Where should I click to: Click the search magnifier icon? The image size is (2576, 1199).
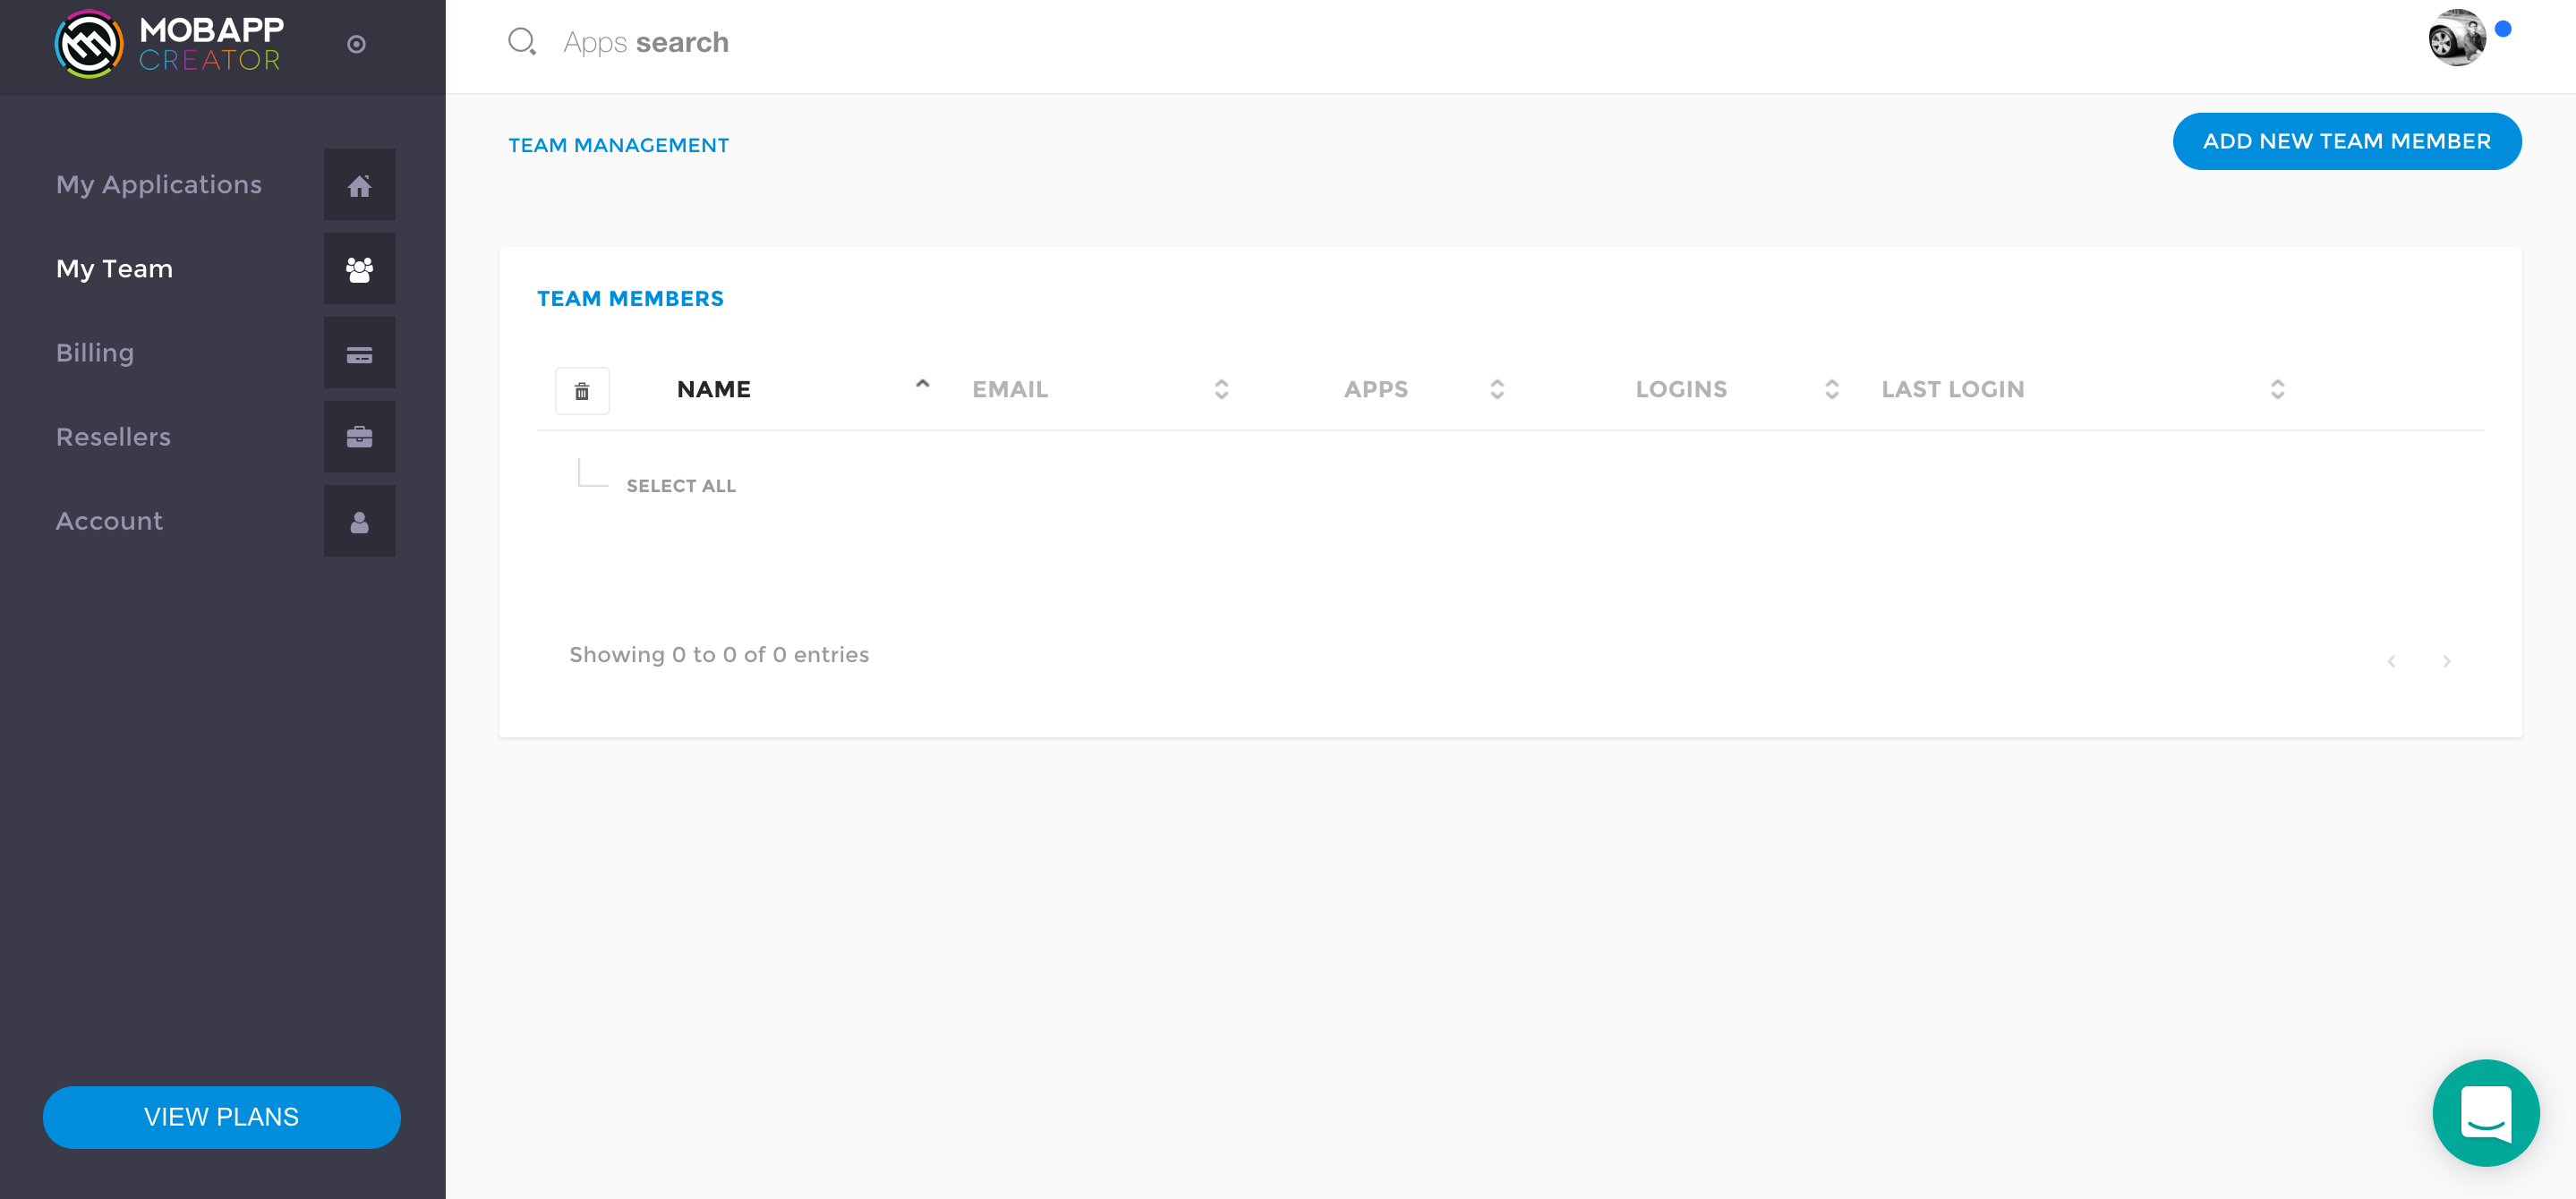521,42
